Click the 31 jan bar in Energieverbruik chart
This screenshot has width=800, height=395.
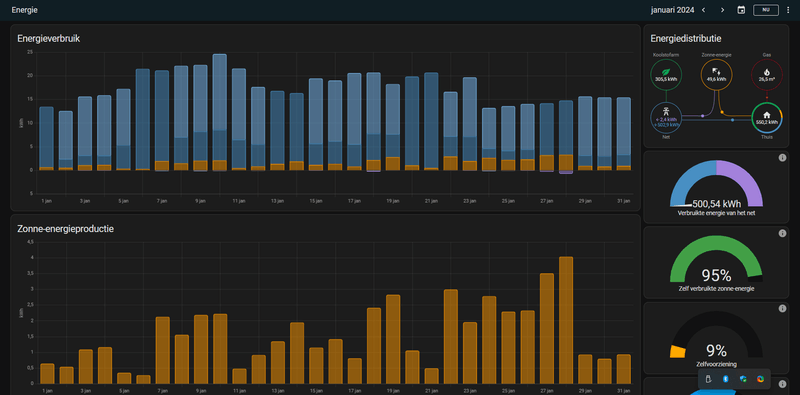(623, 134)
